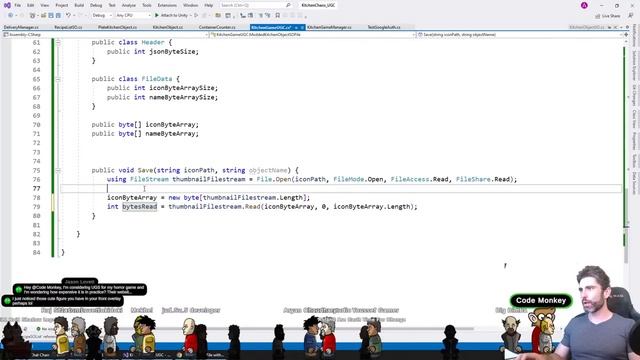Open the Save member navigation dropdown

pos(519,35)
